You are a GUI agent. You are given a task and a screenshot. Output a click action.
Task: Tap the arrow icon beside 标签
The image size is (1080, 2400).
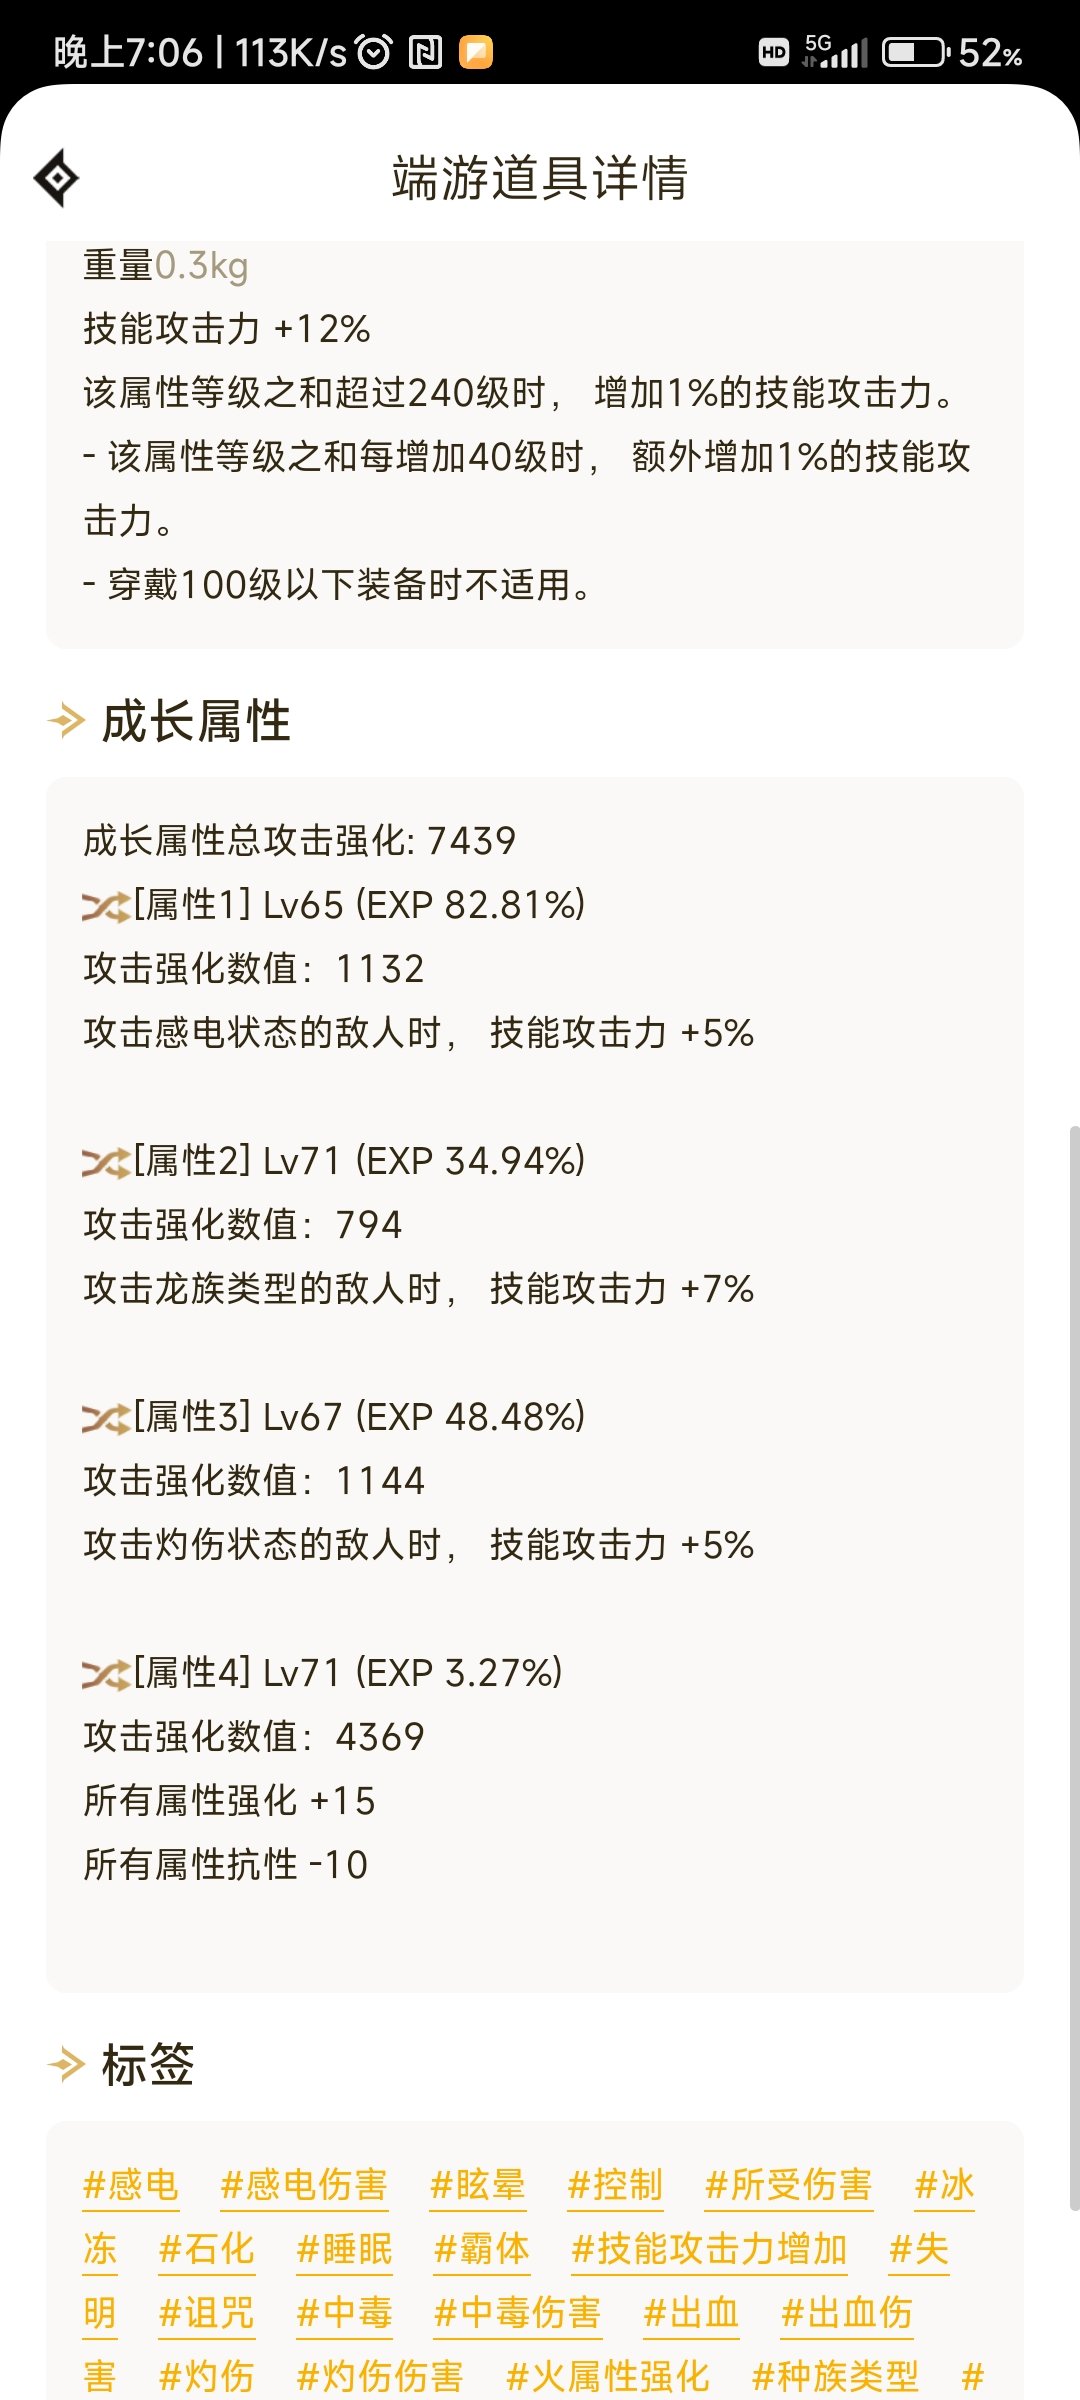coord(67,2064)
